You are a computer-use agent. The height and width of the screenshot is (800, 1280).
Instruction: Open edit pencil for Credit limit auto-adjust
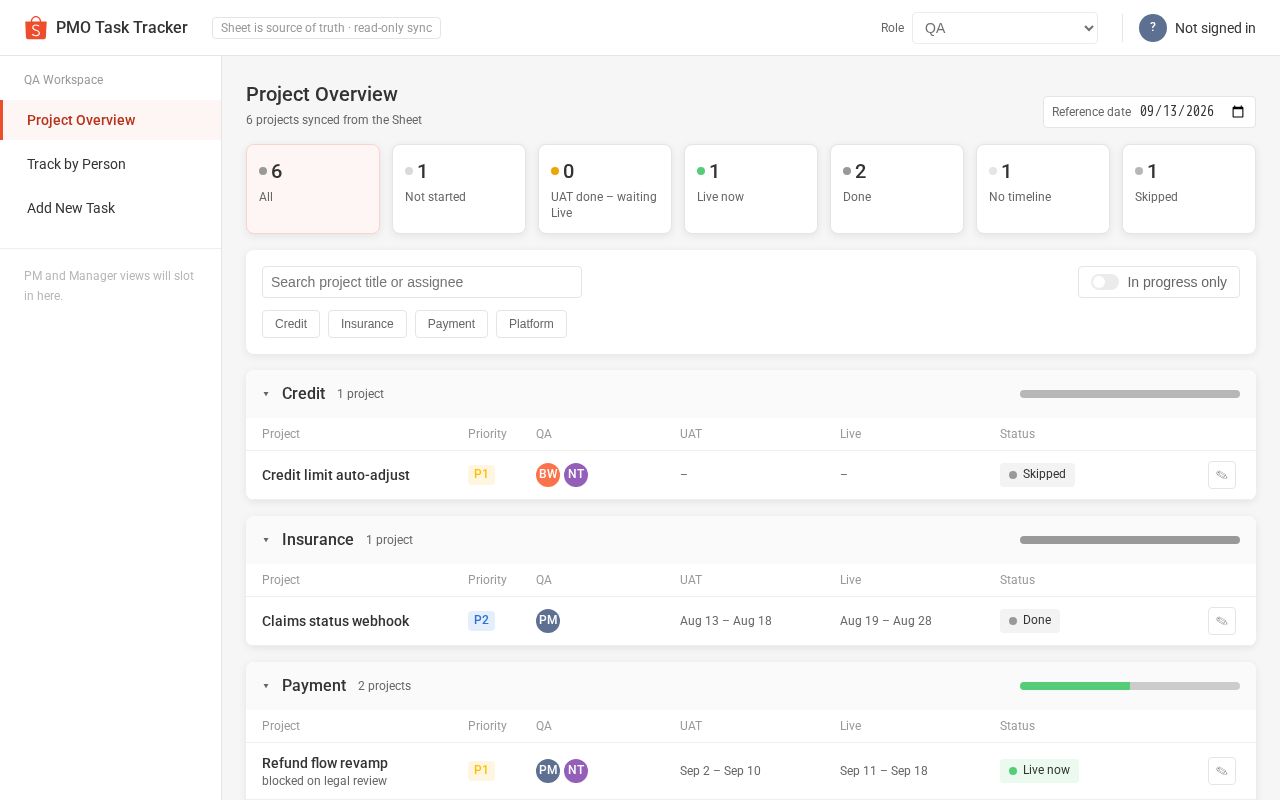pyautogui.click(x=1222, y=475)
